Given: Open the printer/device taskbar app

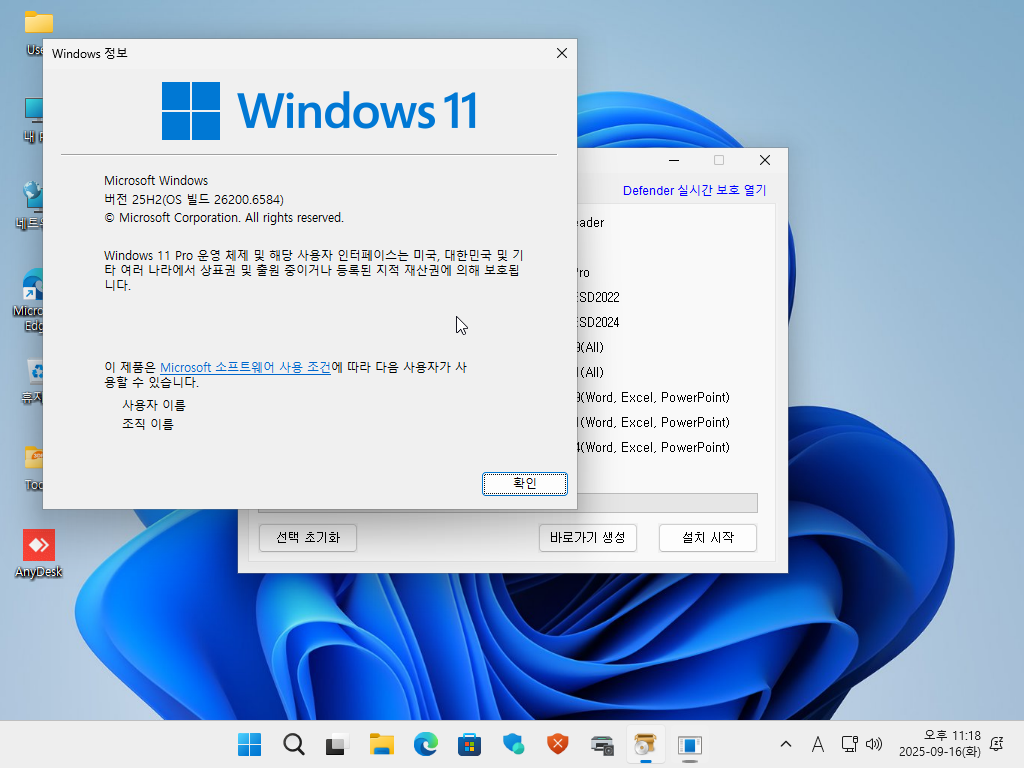Looking at the screenshot, I should point(601,744).
